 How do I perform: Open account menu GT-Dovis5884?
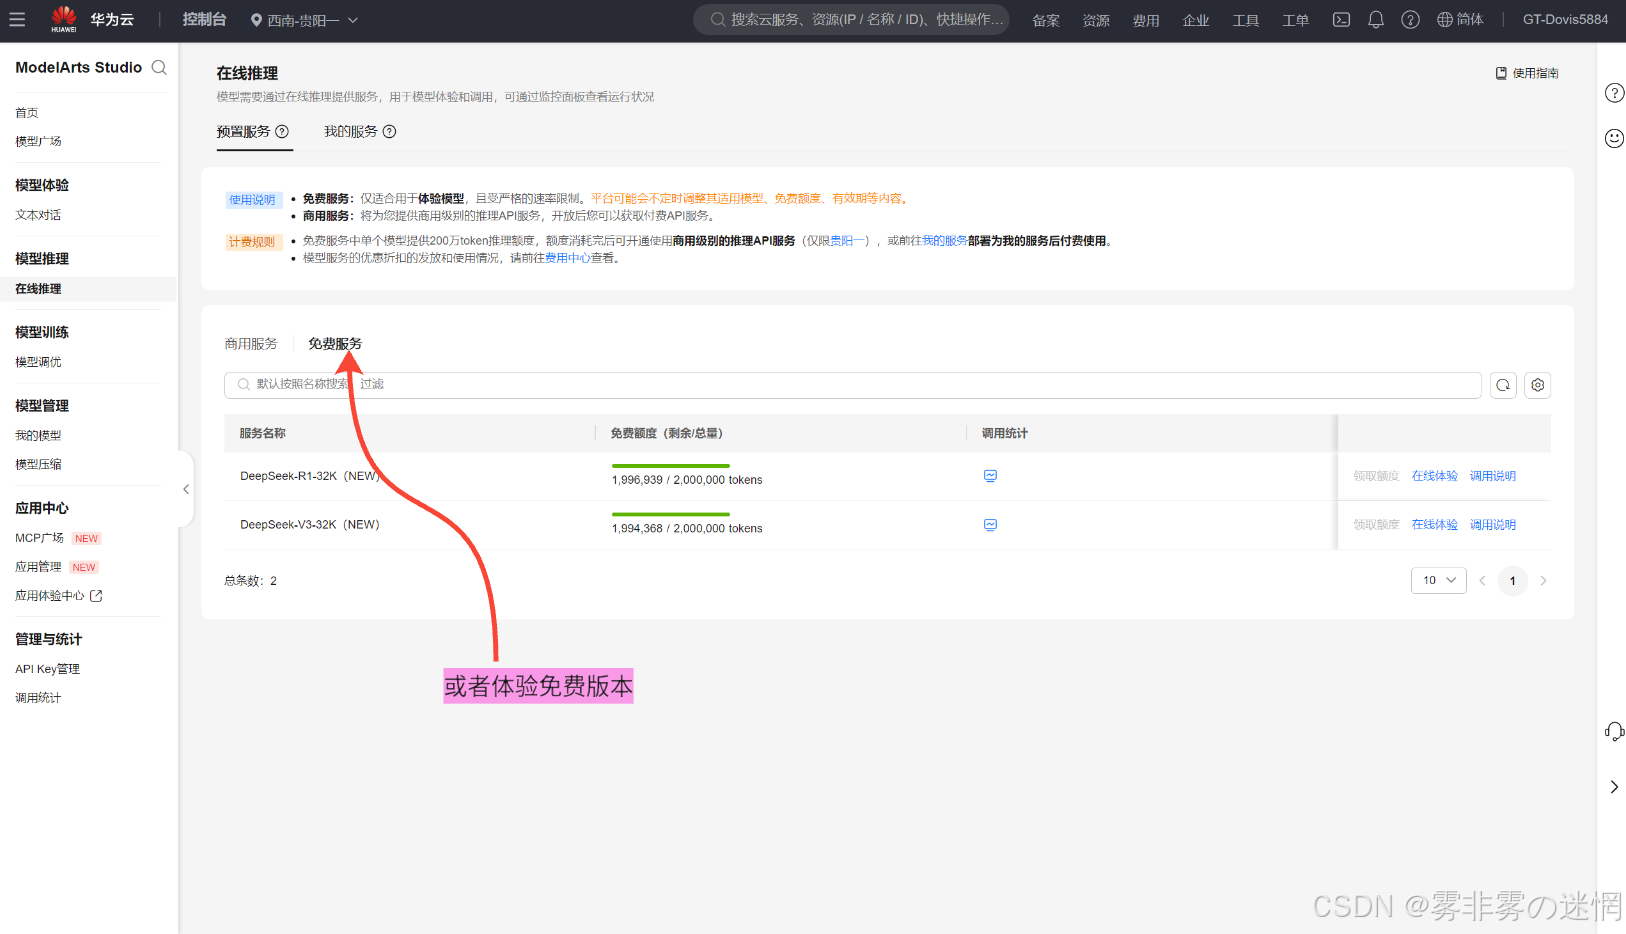[1566, 20]
